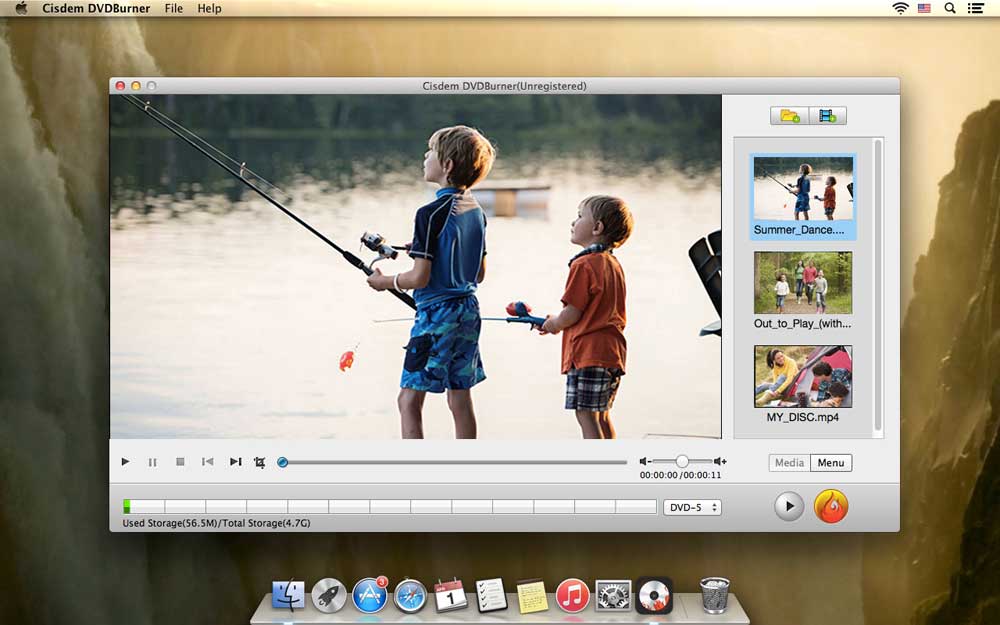This screenshot has height=625, width=1000.
Task: Go back to the previous clip
Action: [x=207, y=462]
